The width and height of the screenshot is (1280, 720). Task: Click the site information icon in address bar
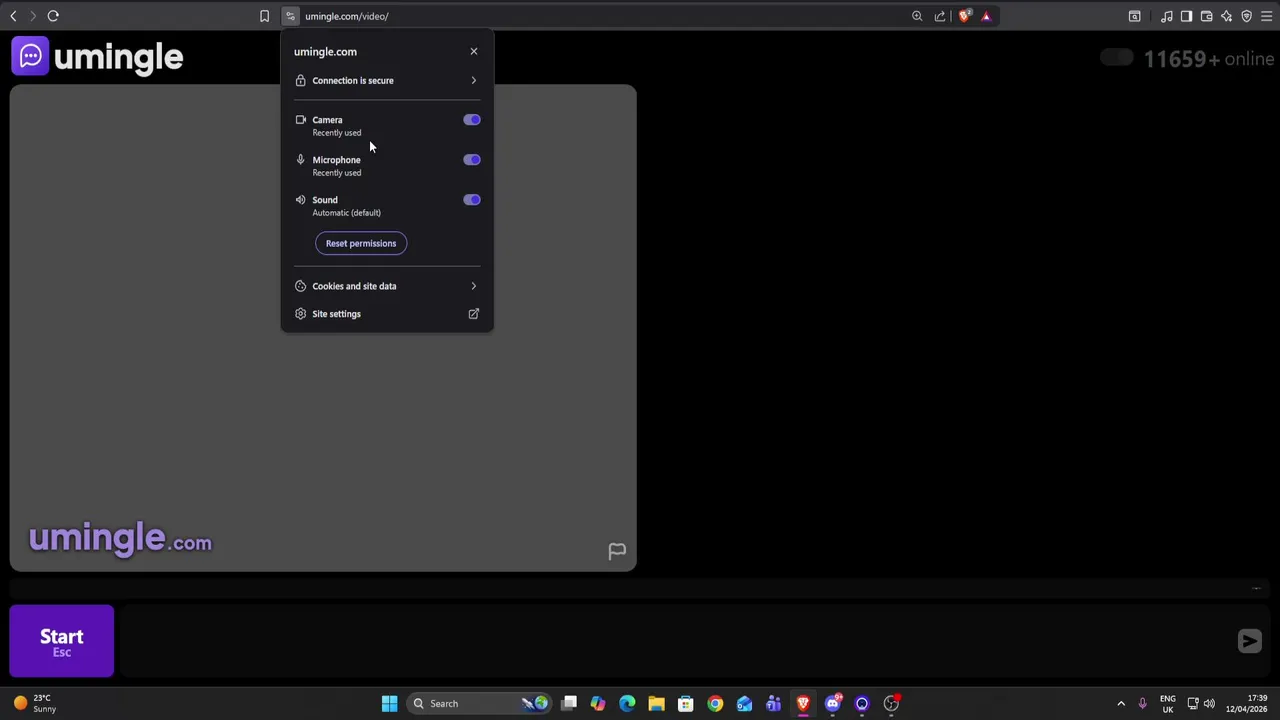pyautogui.click(x=290, y=16)
